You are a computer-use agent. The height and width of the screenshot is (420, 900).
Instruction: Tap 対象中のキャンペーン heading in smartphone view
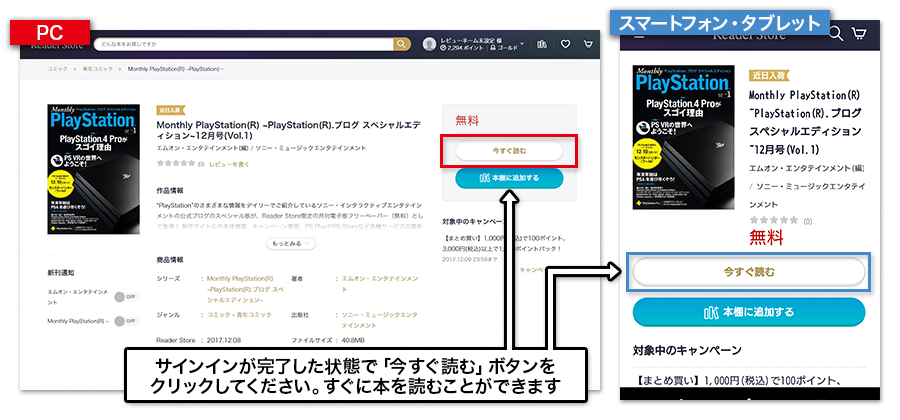point(687,350)
